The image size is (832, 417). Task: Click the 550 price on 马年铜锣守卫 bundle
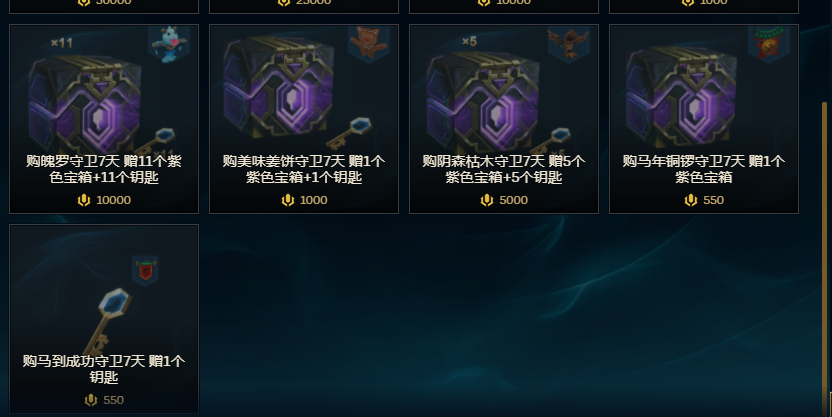click(x=704, y=200)
